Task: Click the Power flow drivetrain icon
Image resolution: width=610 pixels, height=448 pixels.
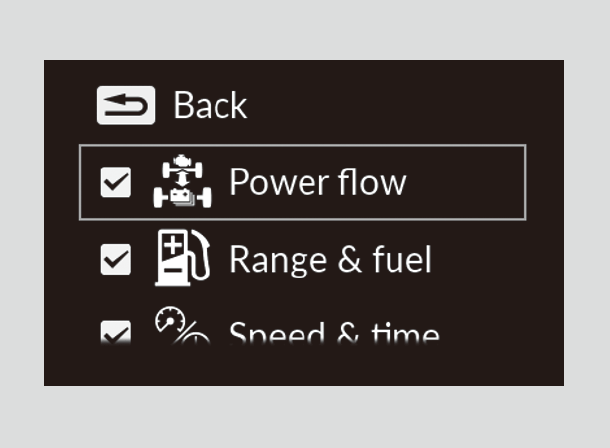Action: click(x=182, y=182)
